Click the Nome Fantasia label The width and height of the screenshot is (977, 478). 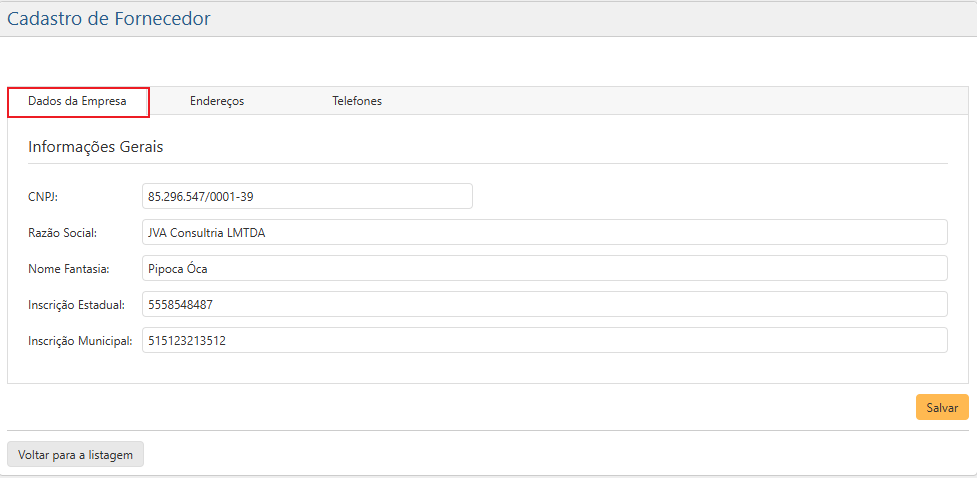pos(68,269)
